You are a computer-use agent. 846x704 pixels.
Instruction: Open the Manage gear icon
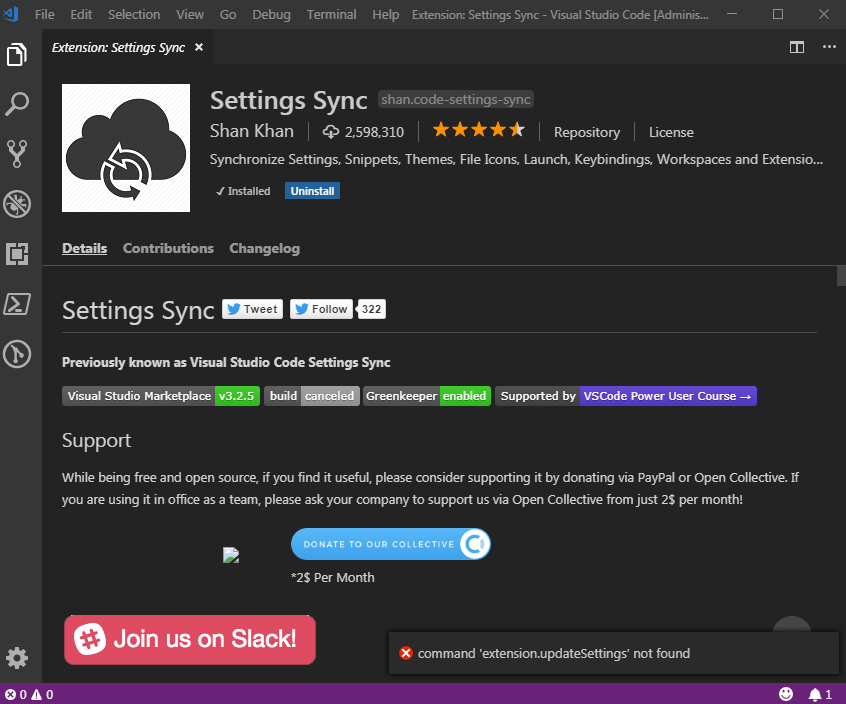click(17, 658)
